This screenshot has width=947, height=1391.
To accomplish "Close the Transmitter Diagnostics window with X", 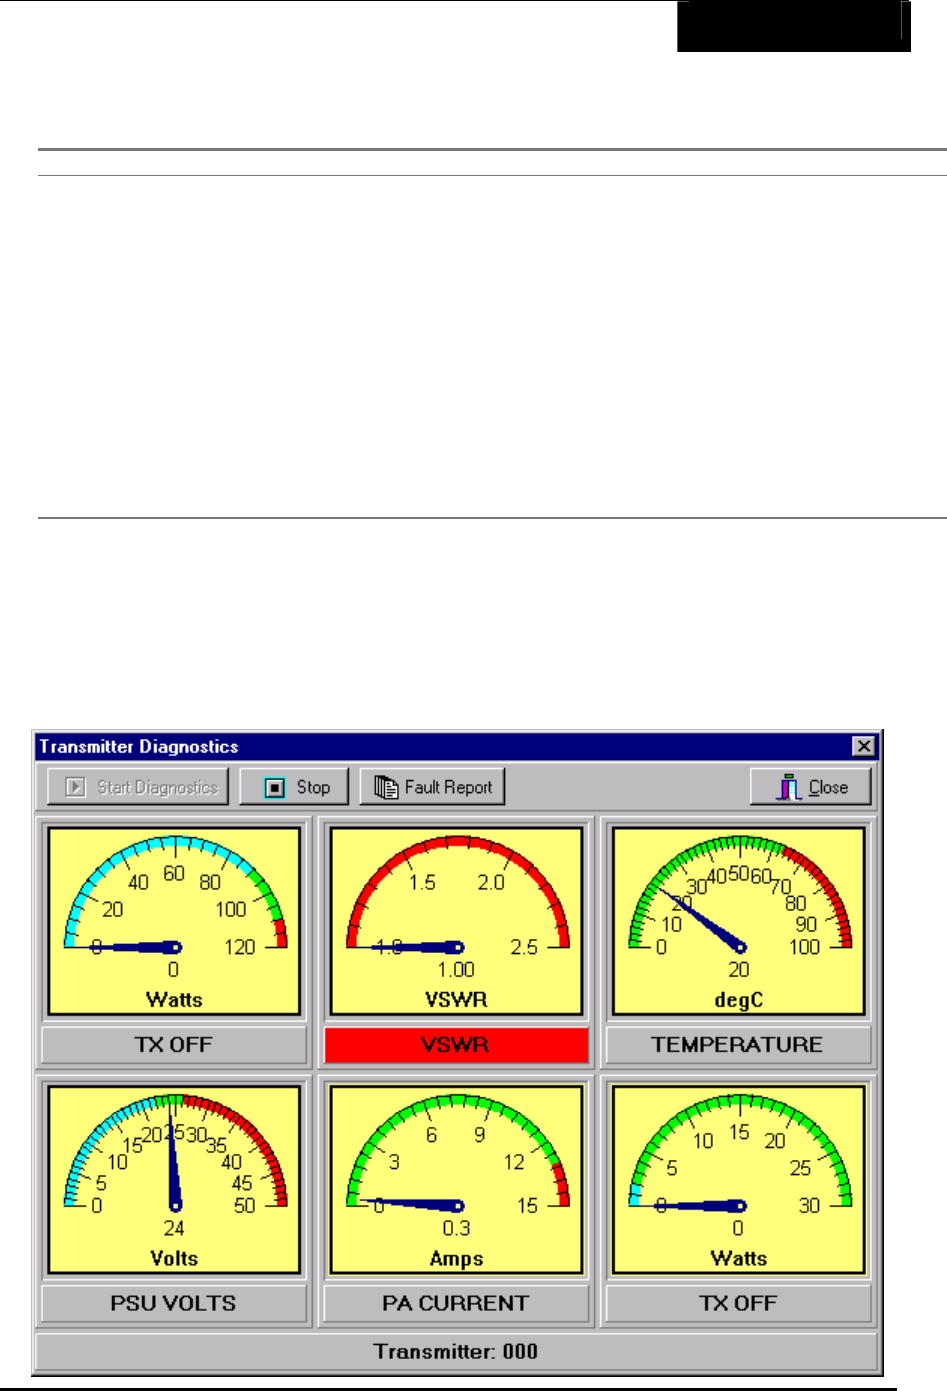I will 864,746.
